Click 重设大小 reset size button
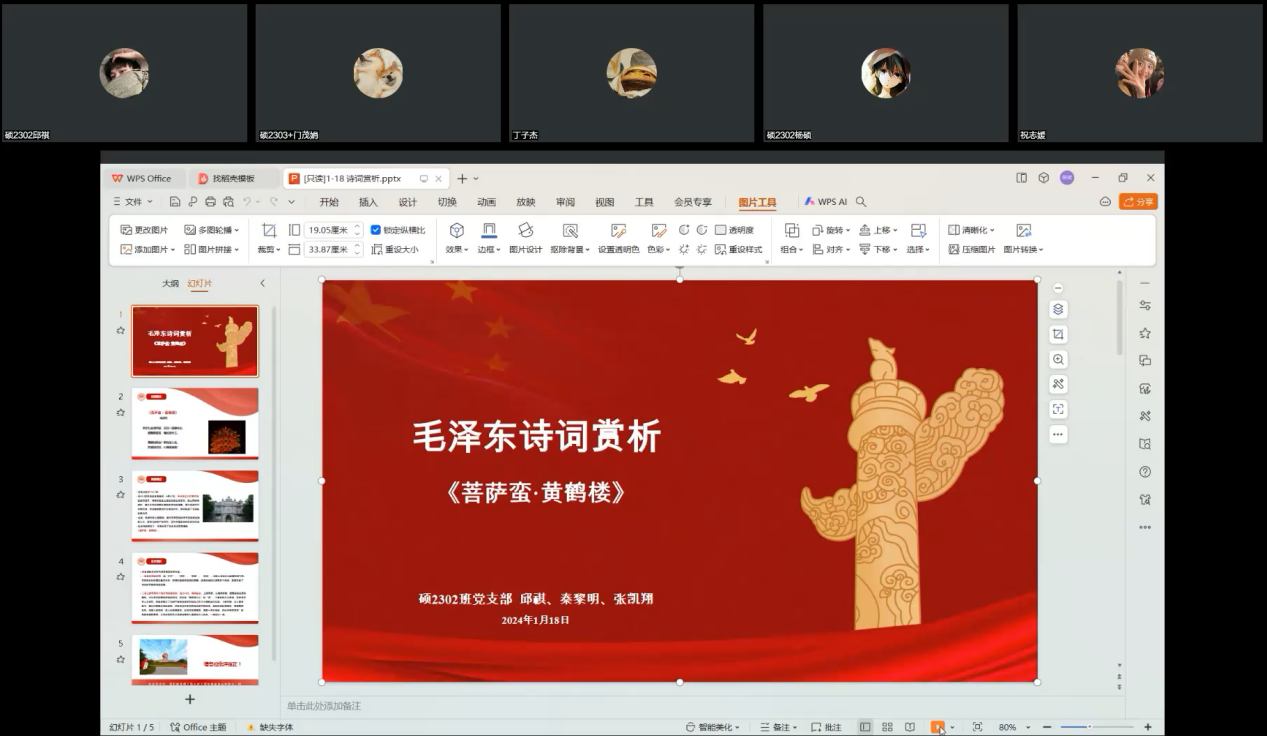Viewport: 1267px width, 736px height. (396, 249)
